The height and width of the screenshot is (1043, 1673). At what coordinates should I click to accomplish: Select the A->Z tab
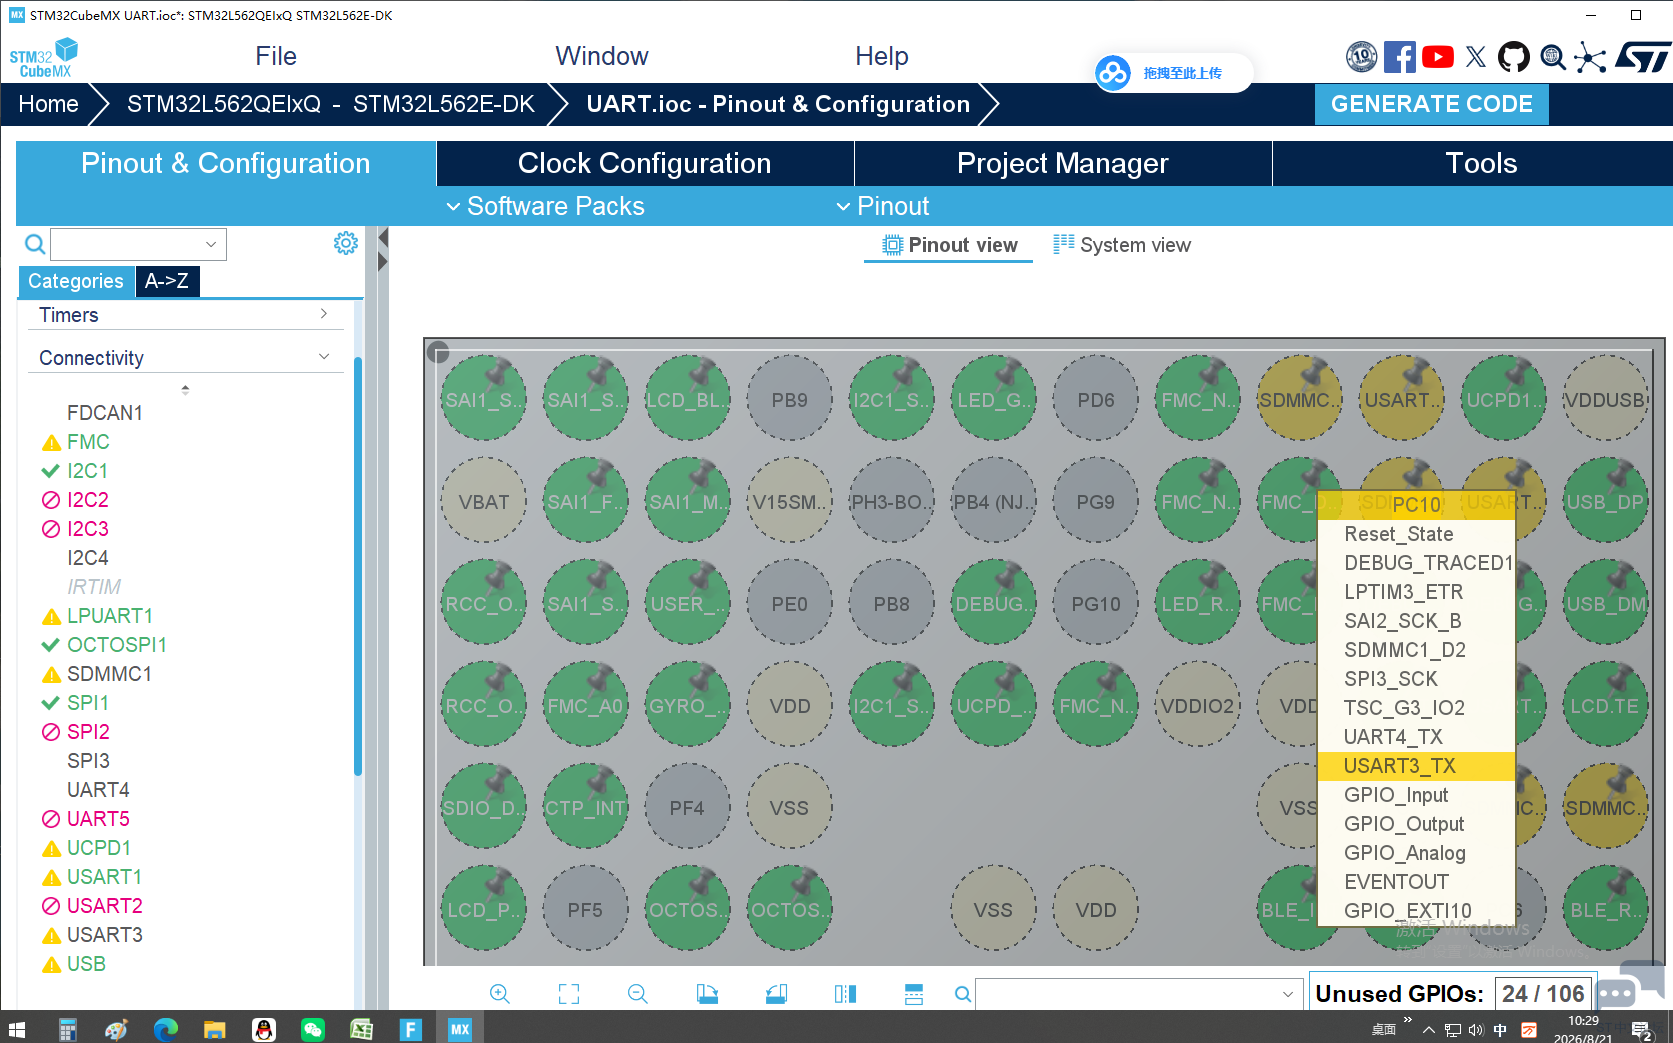pos(167,281)
